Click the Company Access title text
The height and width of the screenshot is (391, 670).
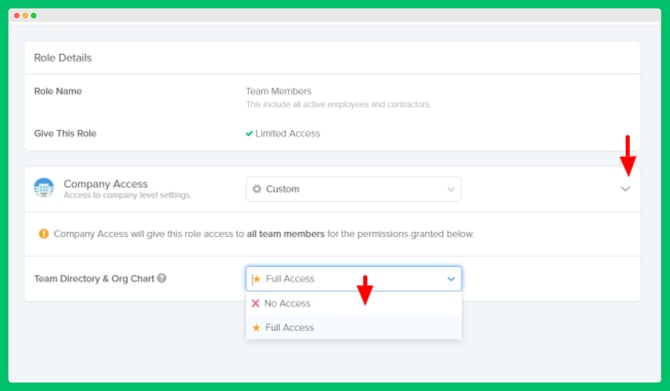[106, 184]
